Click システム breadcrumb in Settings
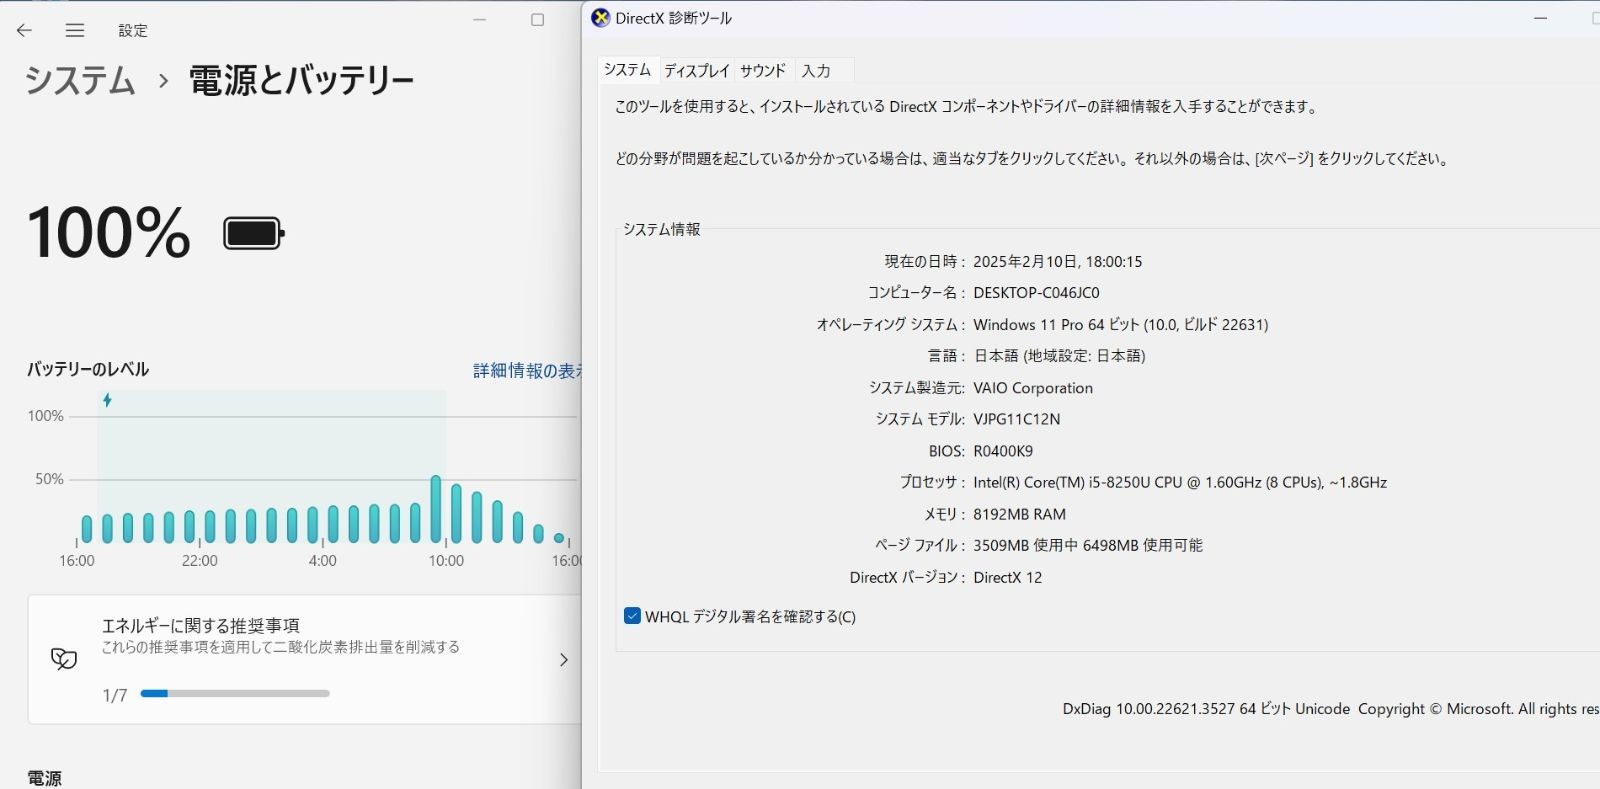 (x=80, y=80)
